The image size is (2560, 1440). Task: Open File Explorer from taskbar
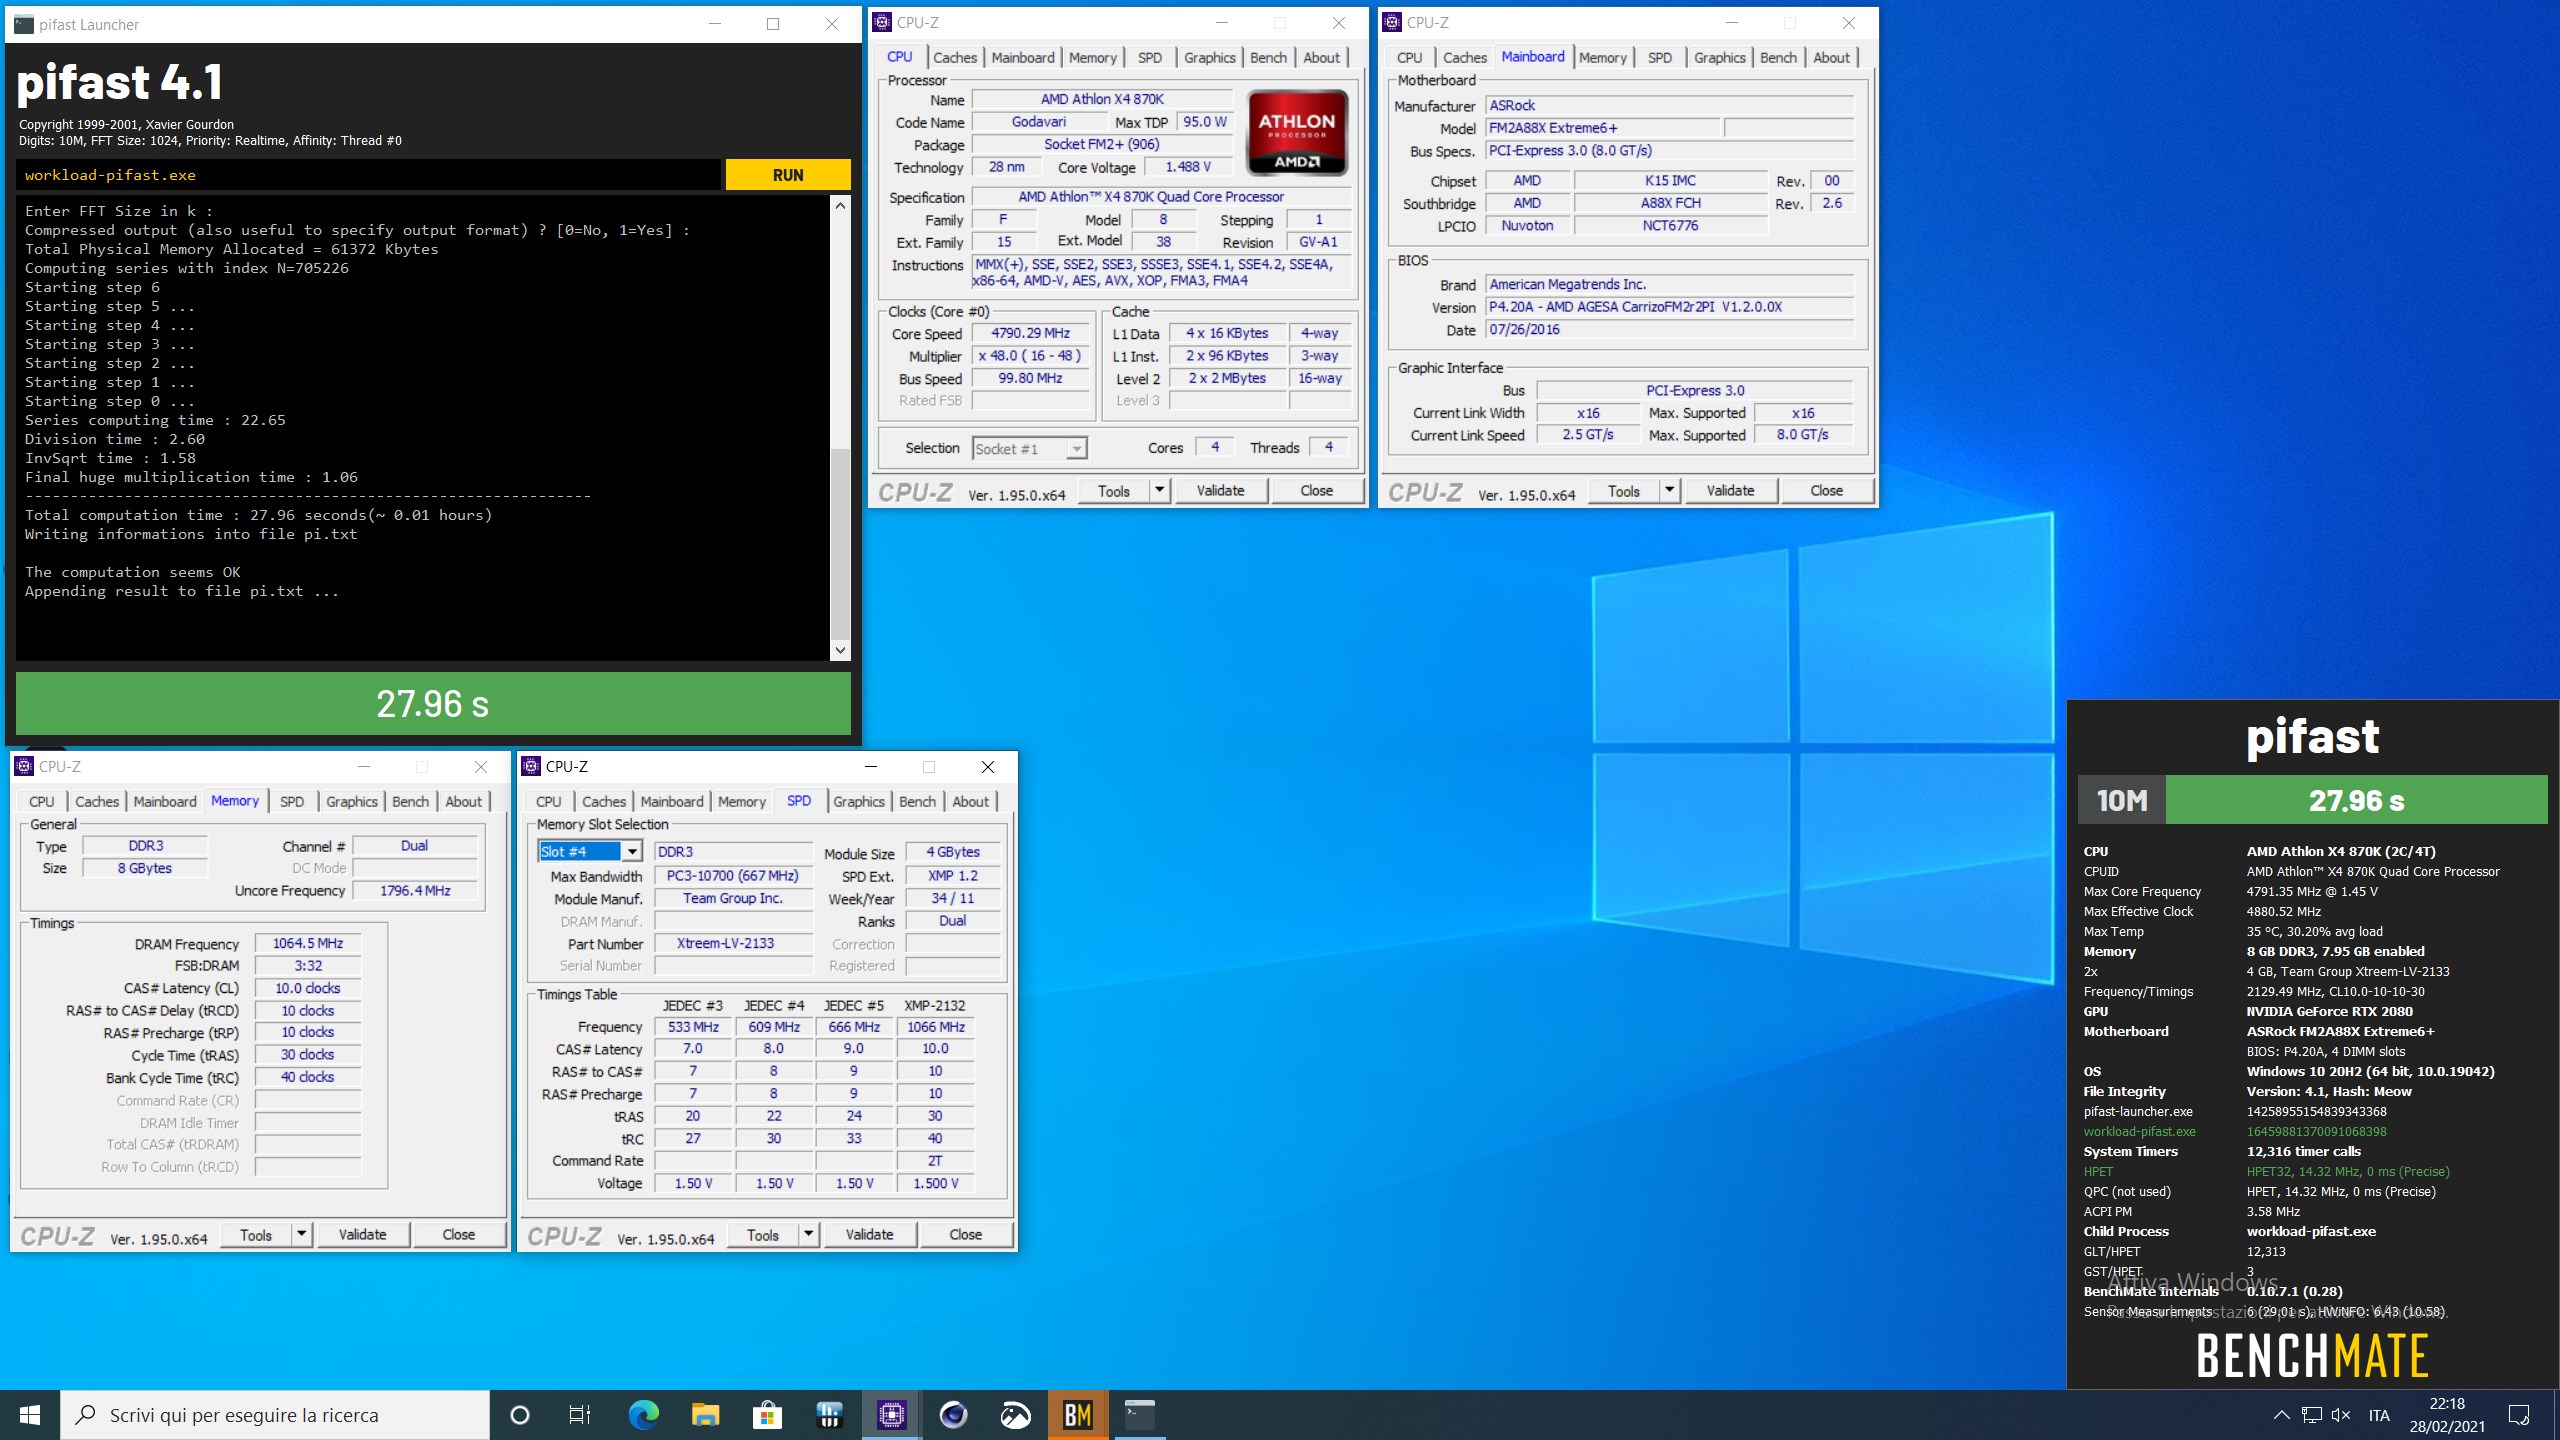coord(705,1415)
